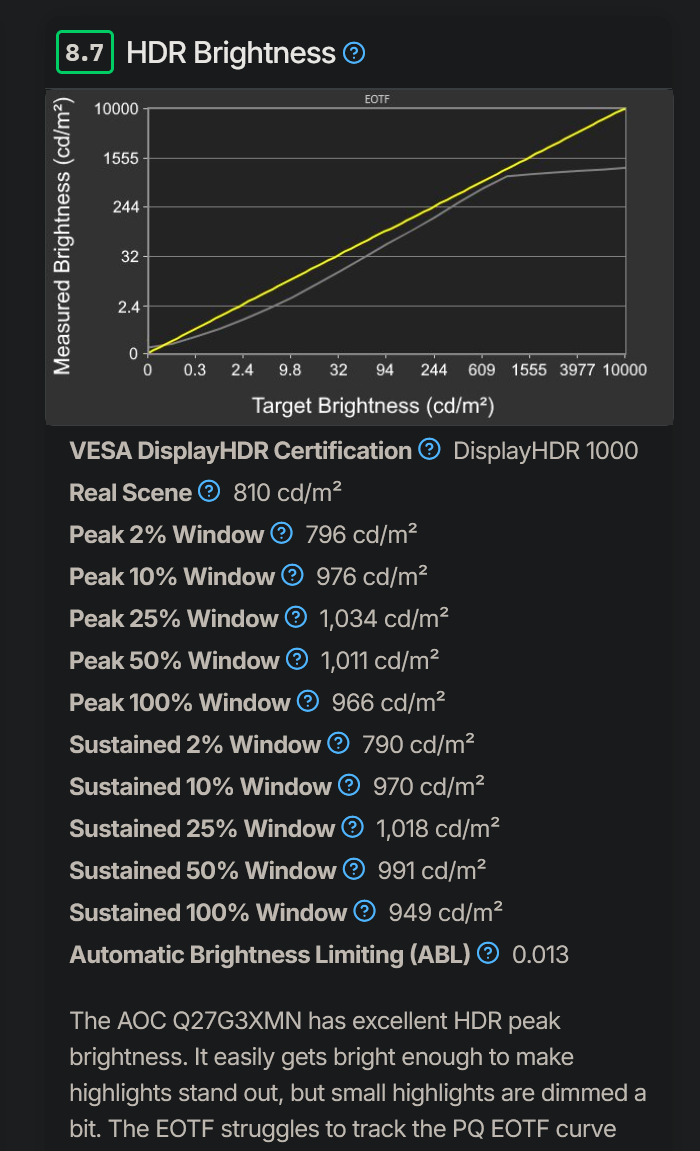Click the Peak 2% Window question mark icon
The image size is (700, 1151).
(x=280, y=534)
